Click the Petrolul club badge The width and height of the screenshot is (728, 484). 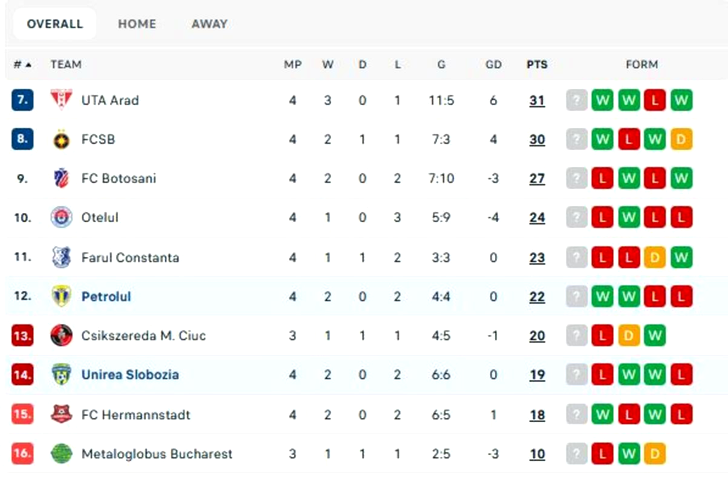coord(61,297)
